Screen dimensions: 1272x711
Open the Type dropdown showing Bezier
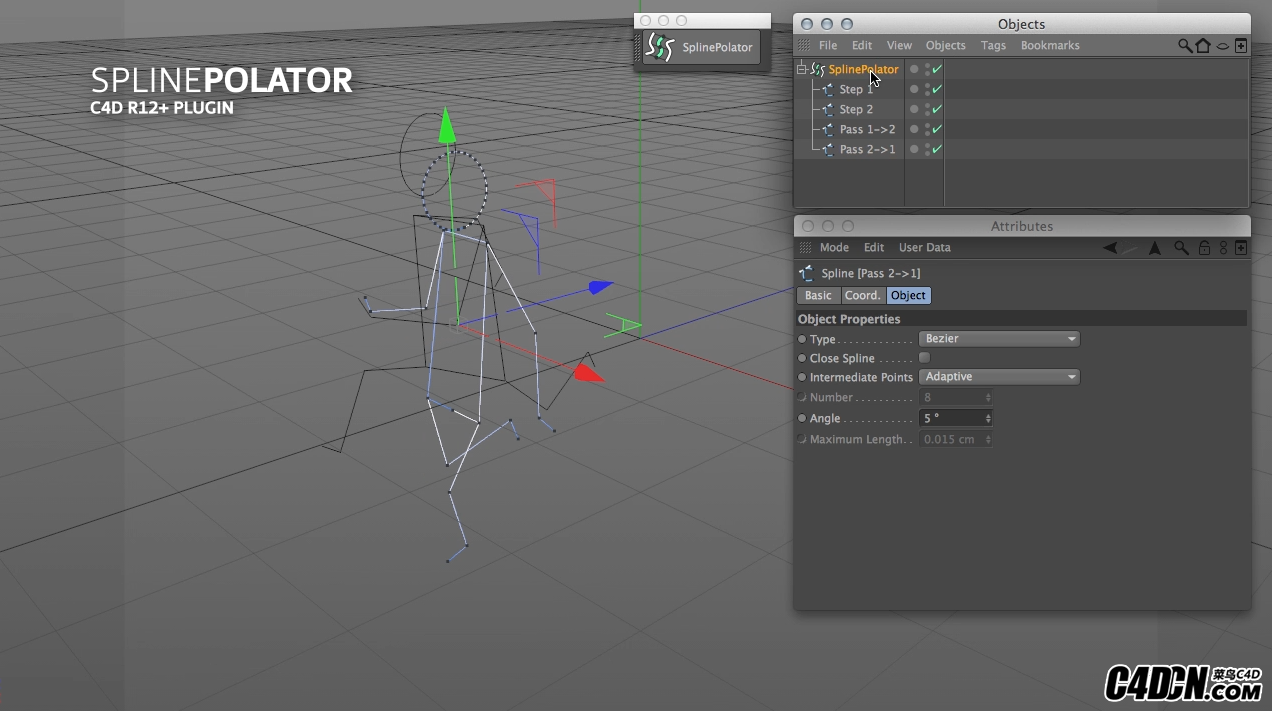click(x=999, y=339)
